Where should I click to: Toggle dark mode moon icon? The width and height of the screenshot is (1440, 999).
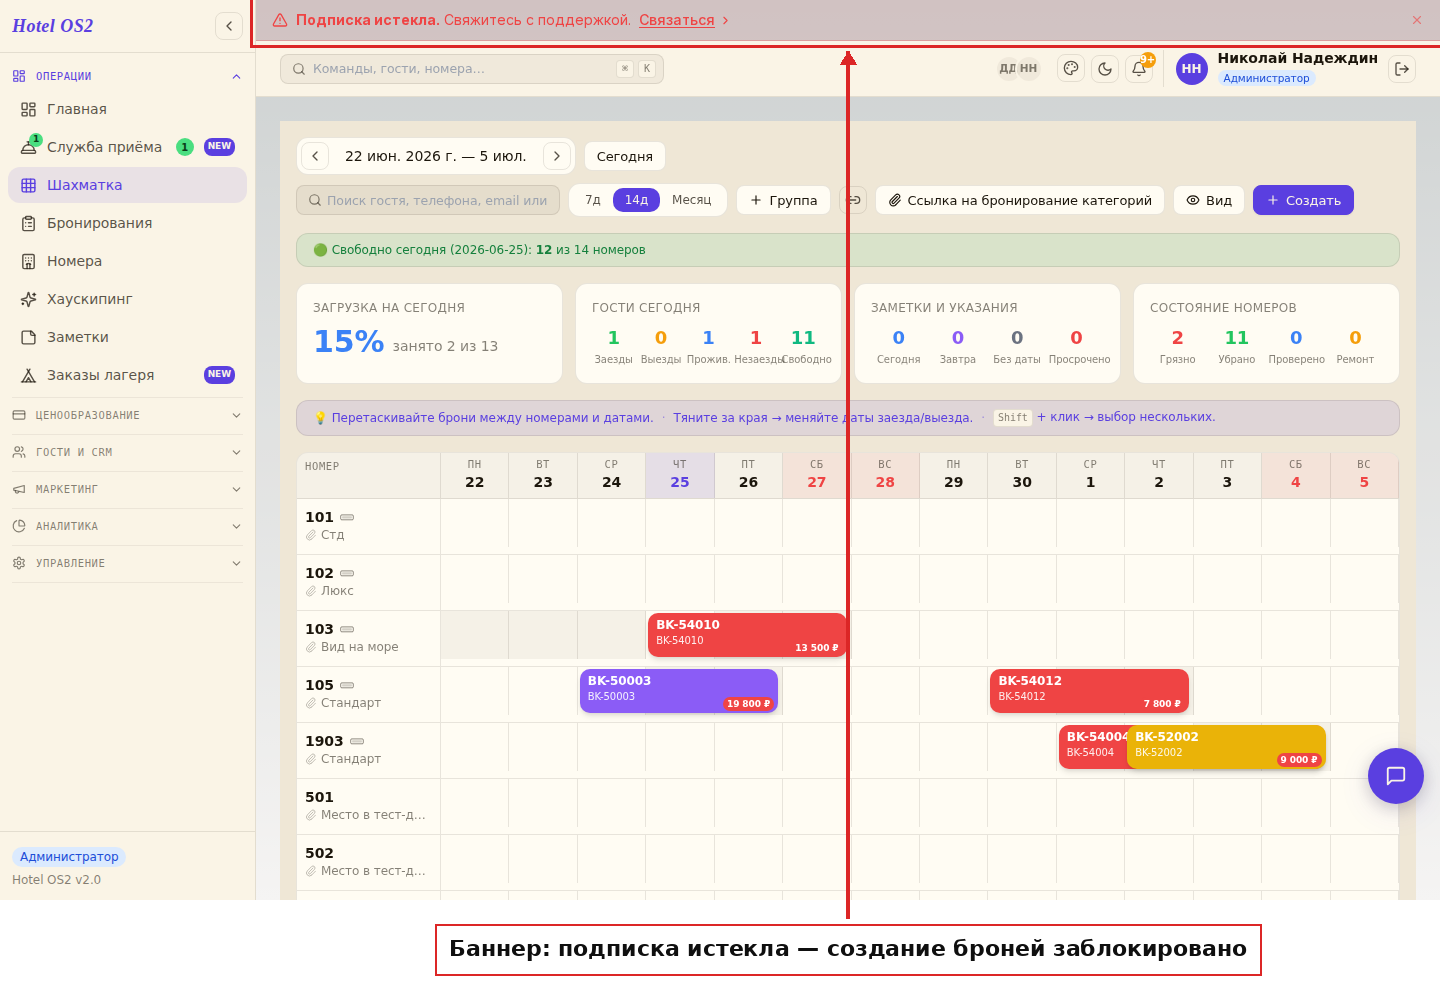click(x=1105, y=69)
